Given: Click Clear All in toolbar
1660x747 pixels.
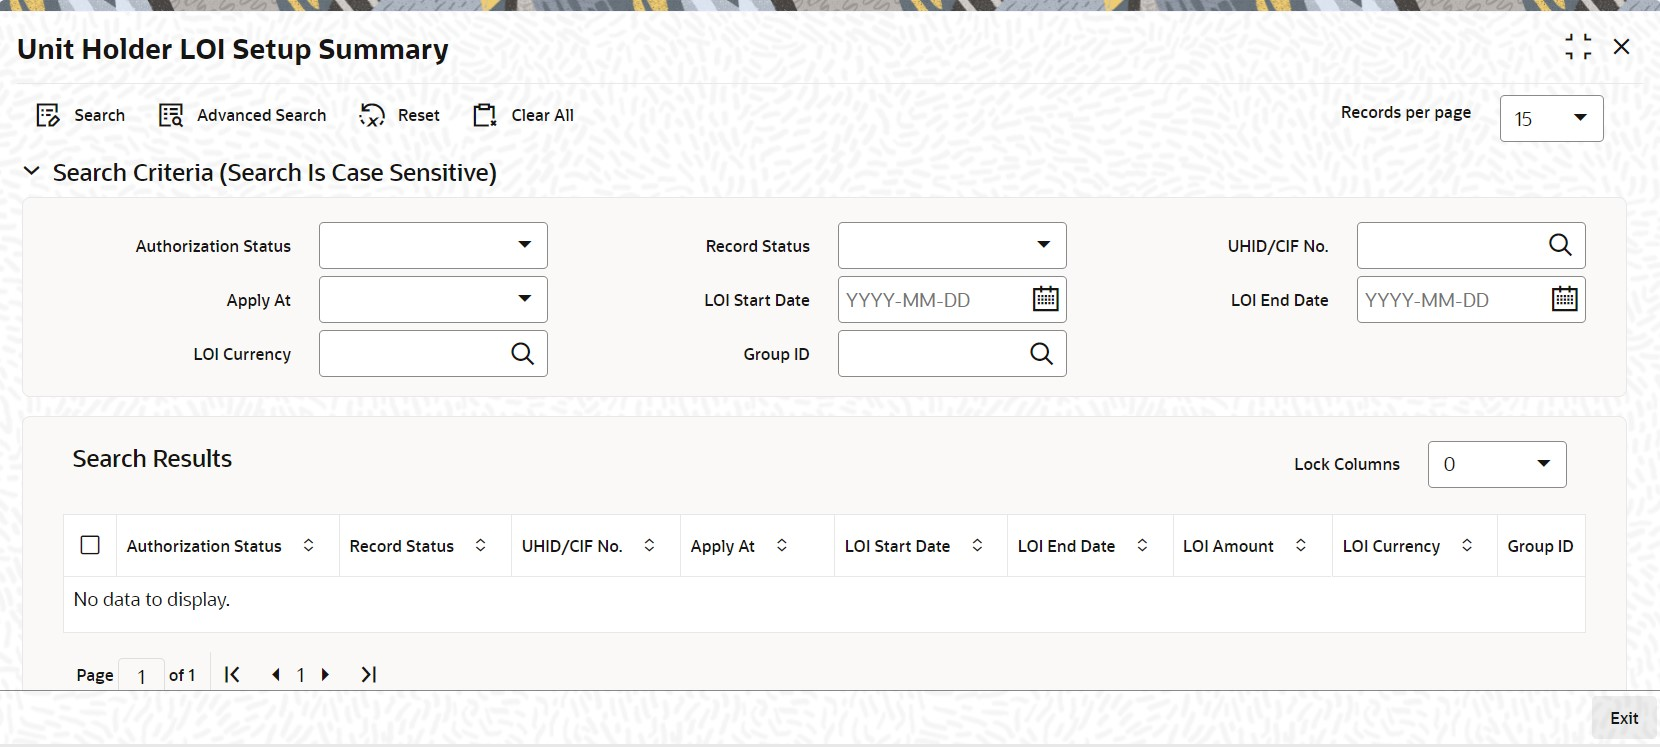Looking at the screenshot, I should point(523,115).
